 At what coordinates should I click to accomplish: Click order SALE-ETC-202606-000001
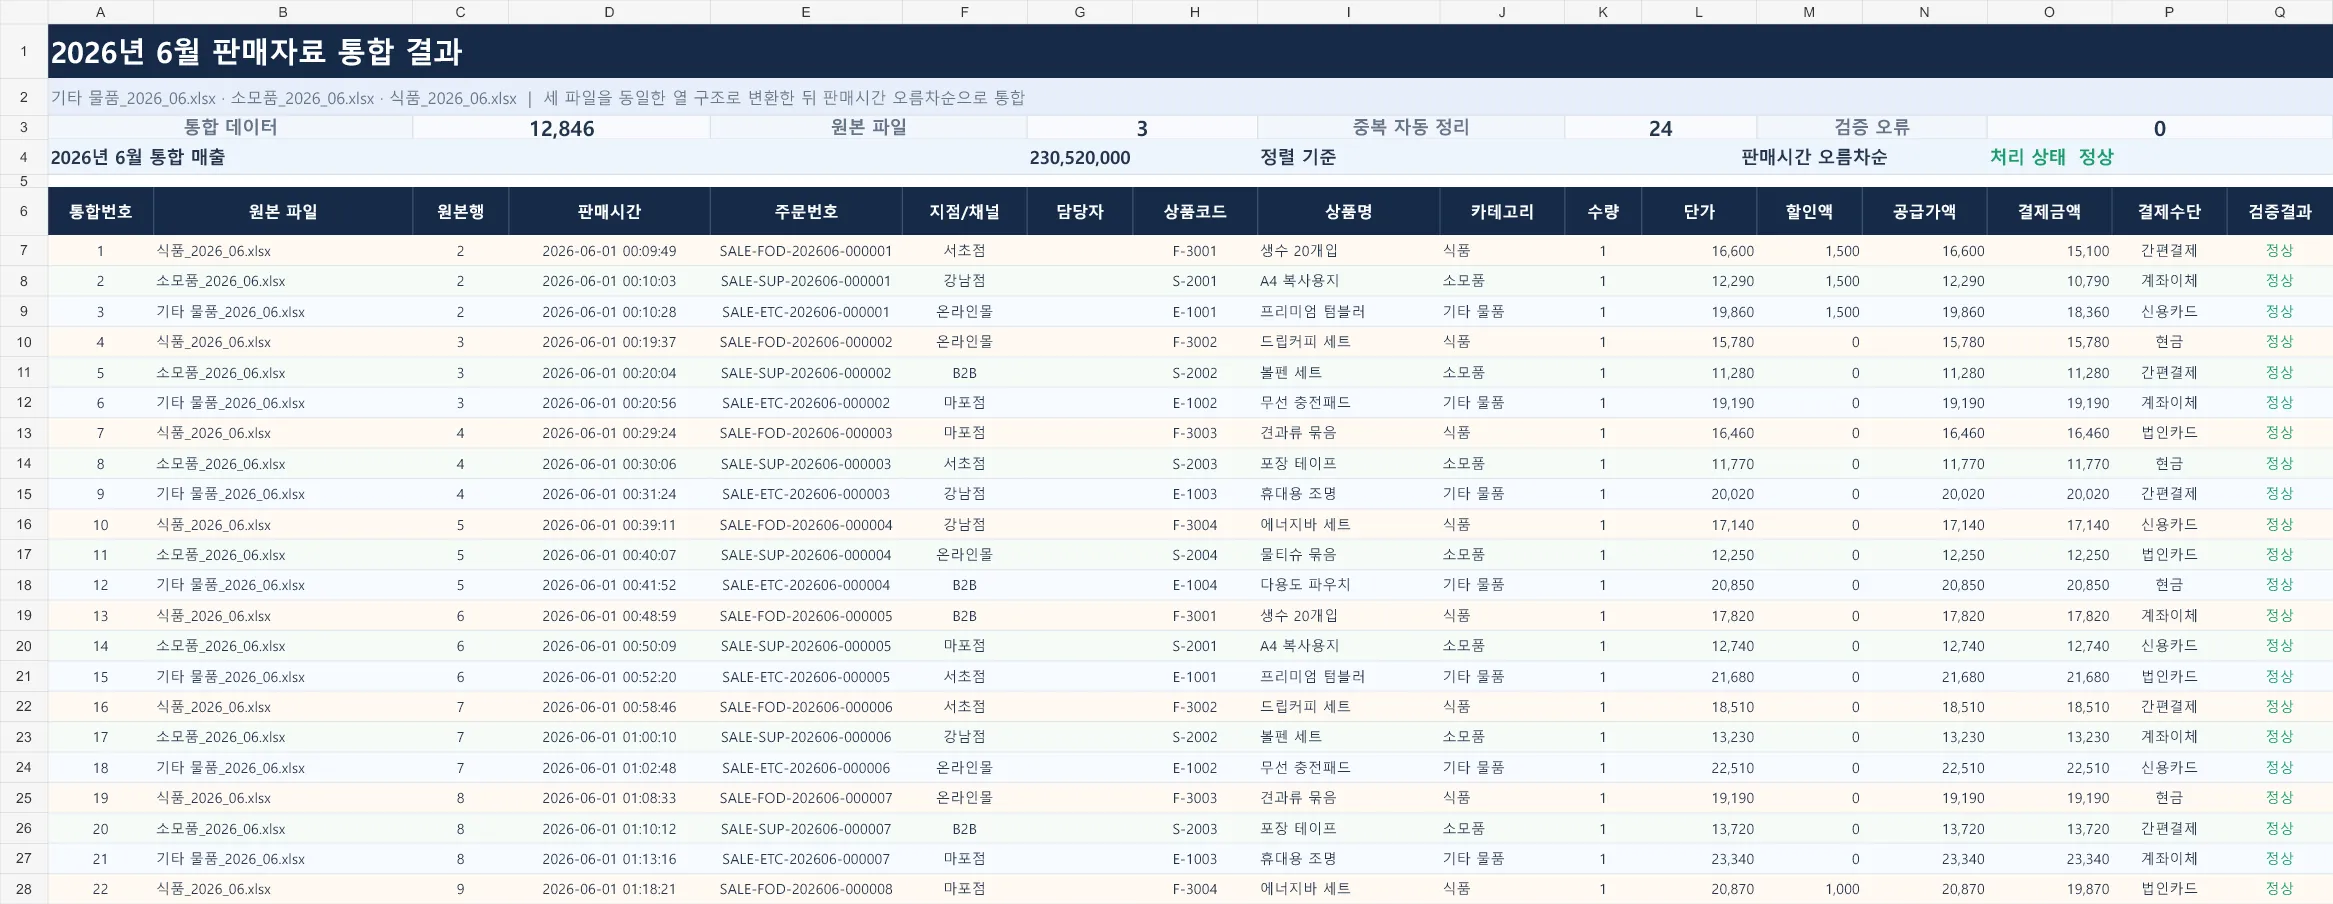click(x=806, y=312)
